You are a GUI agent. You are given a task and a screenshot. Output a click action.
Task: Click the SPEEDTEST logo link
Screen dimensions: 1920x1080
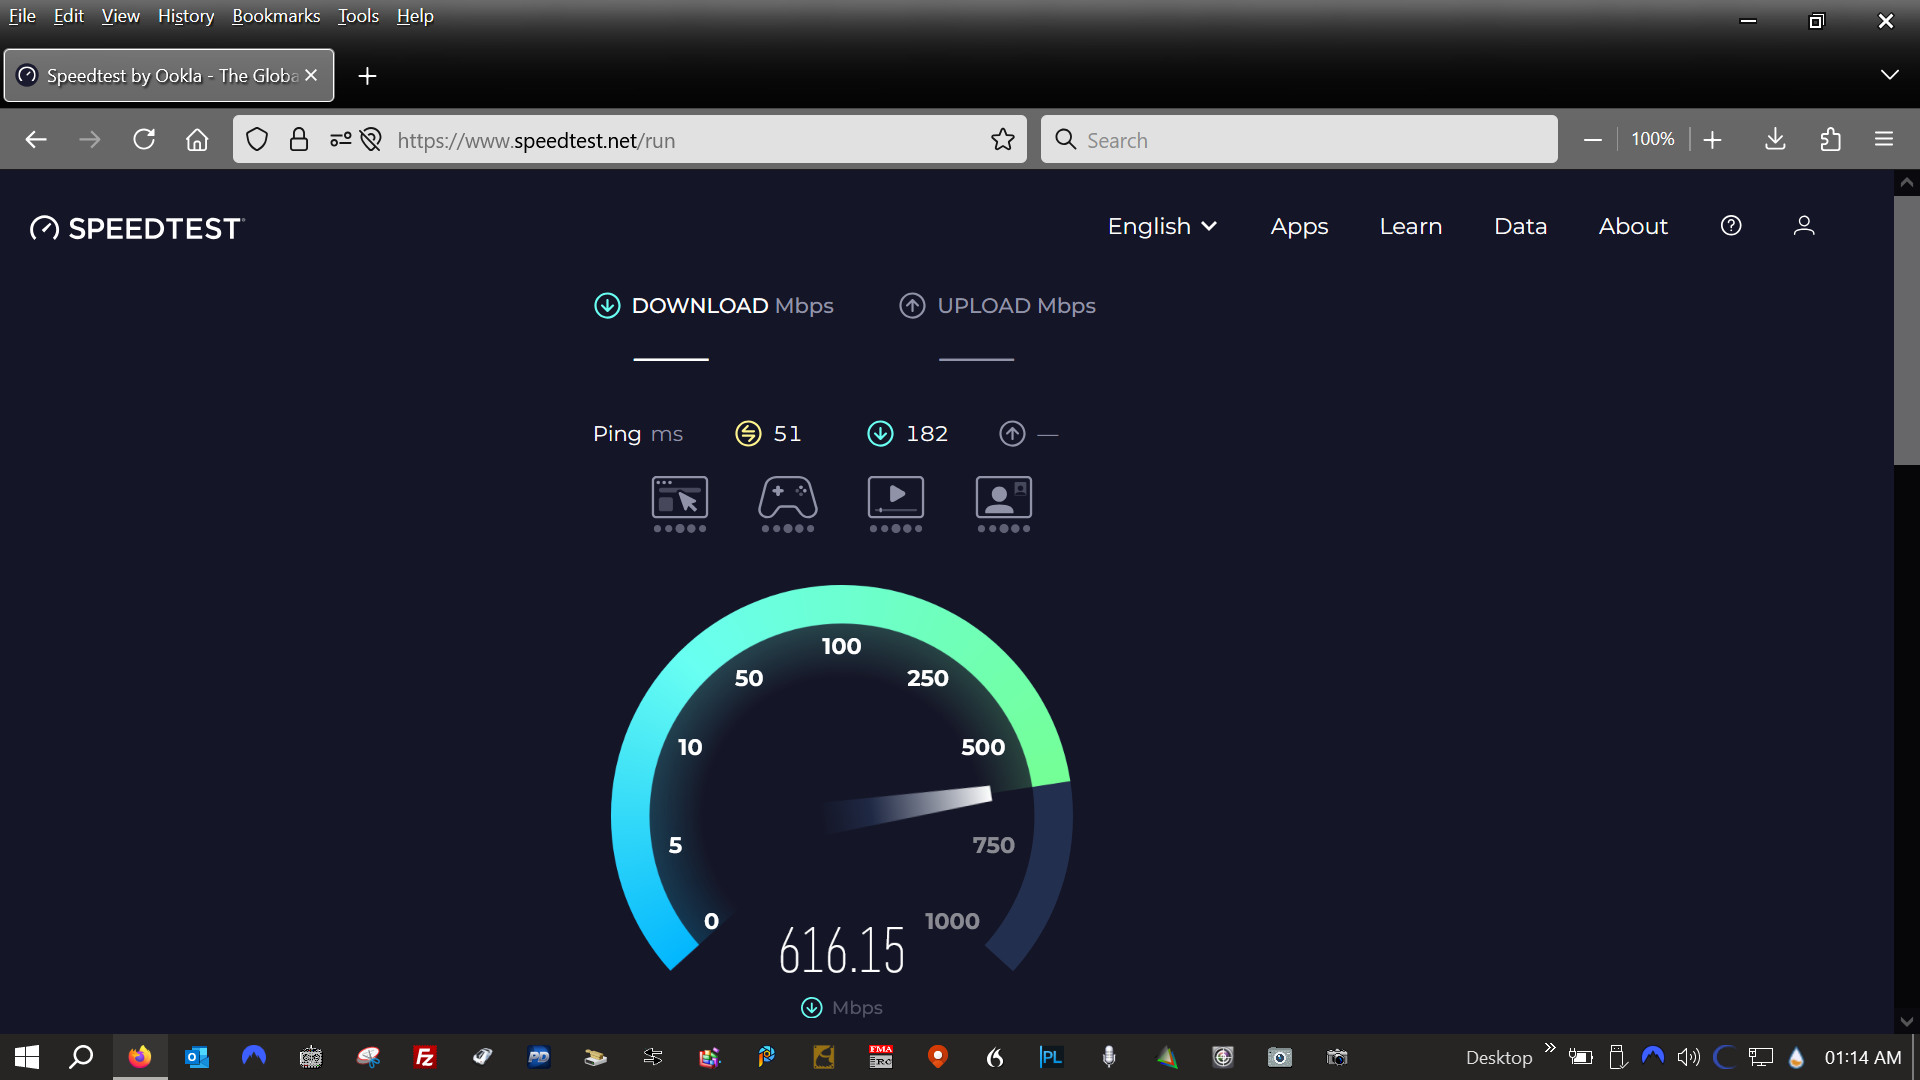click(137, 229)
